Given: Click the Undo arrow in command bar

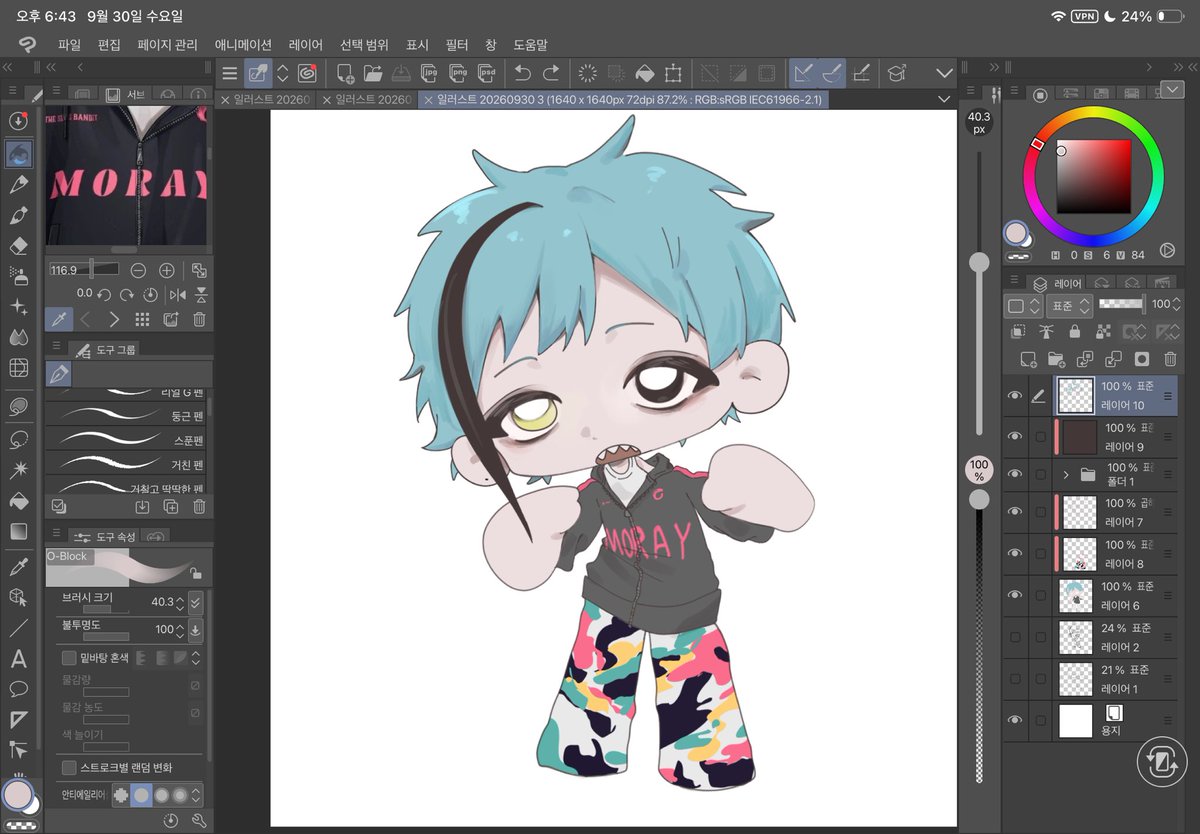Looking at the screenshot, I should (522, 73).
